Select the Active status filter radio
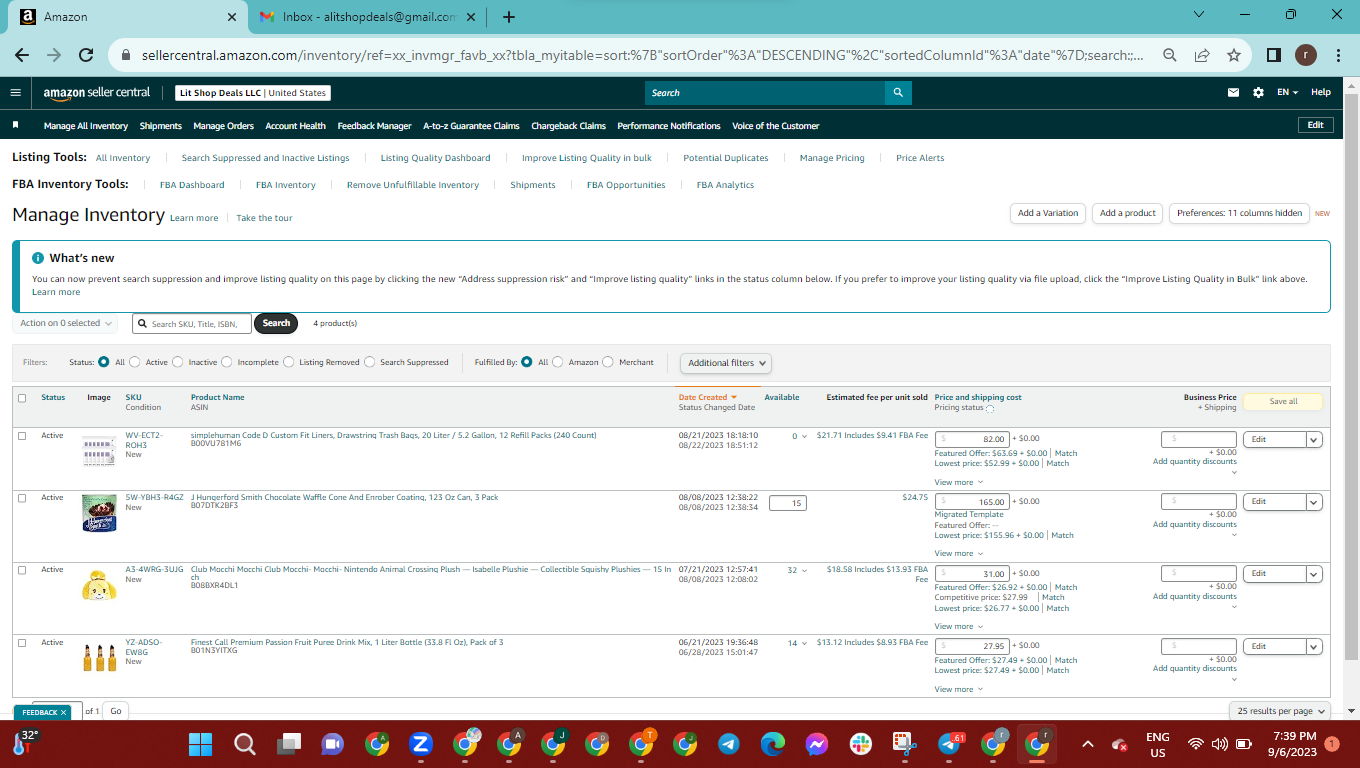The width and height of the screenshot is (1360, 768). [135, 362]
